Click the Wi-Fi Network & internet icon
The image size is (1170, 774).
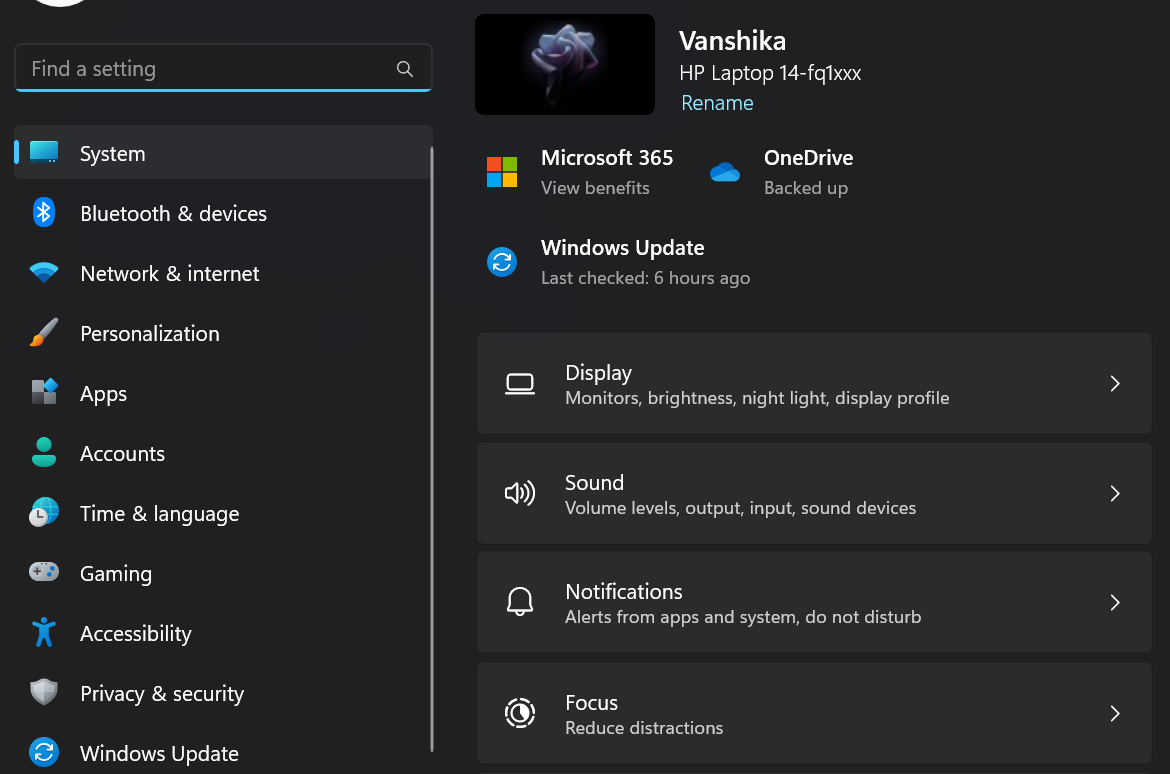(44, 273)
